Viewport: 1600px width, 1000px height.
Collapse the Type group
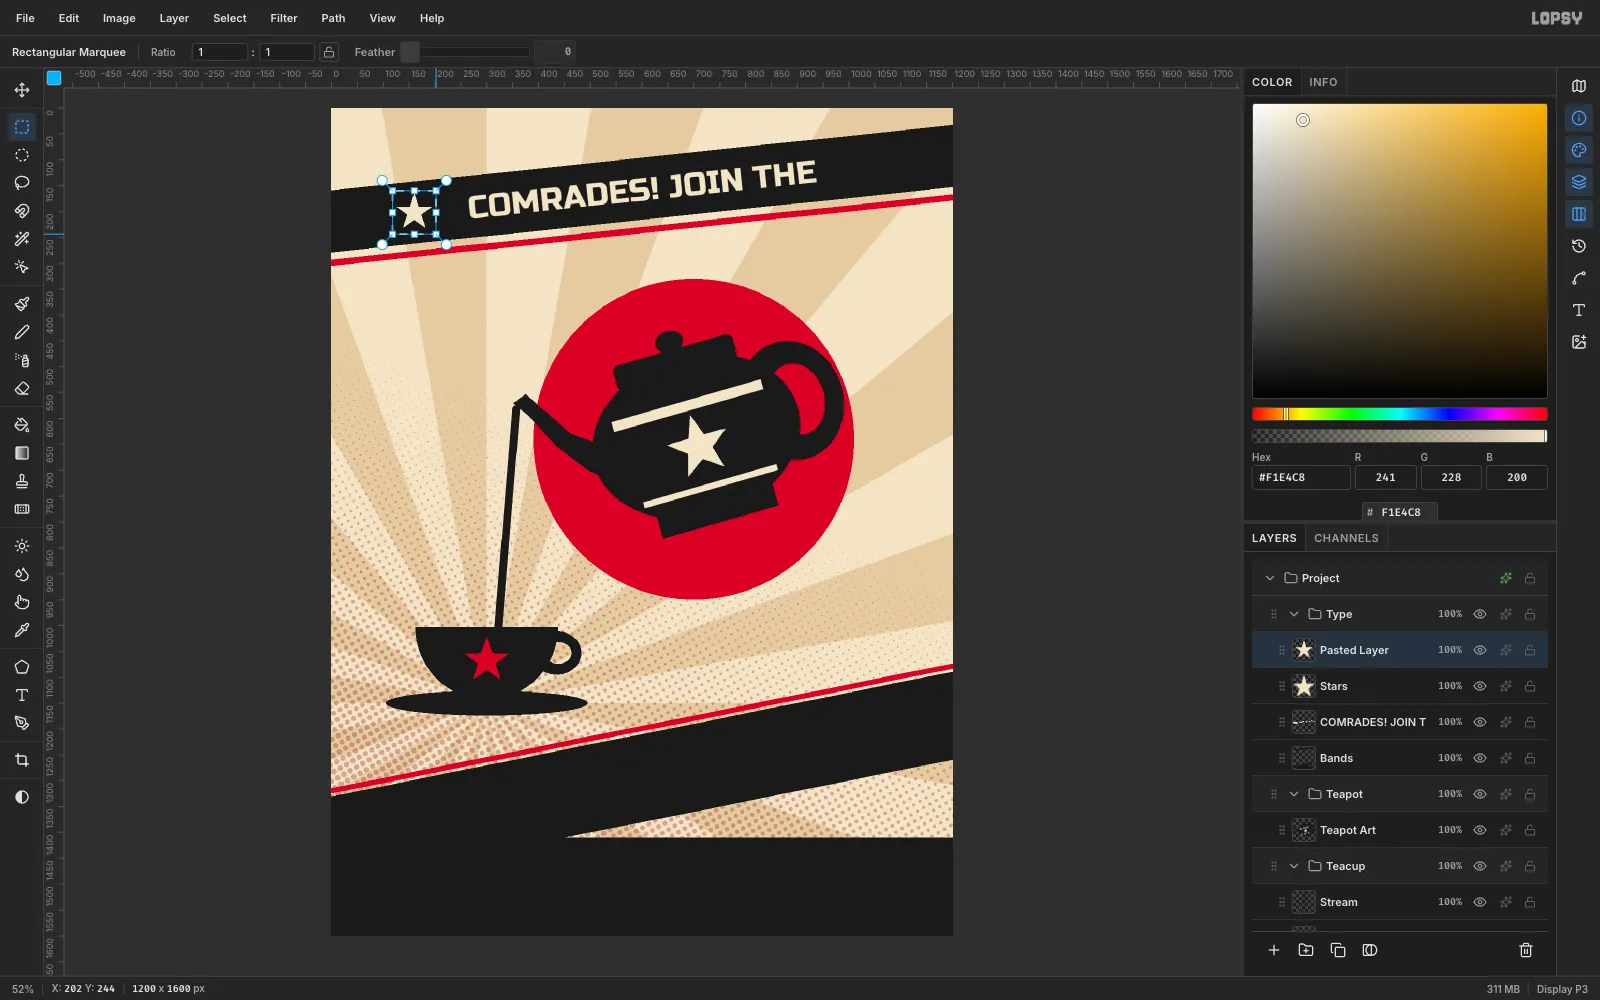tap(1294, 614)
